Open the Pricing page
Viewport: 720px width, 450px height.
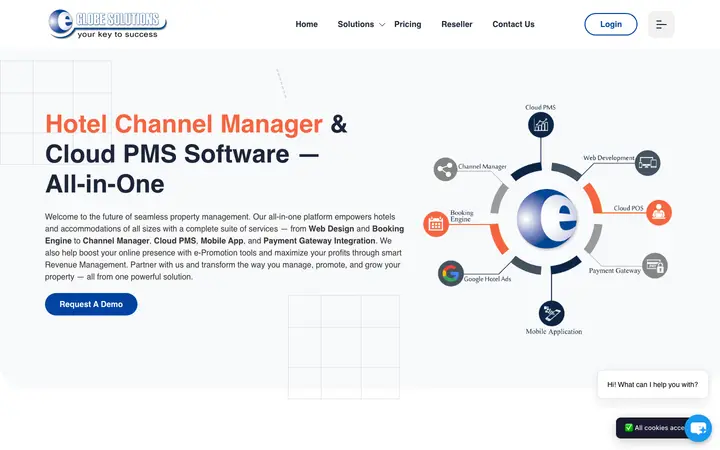click(x=407, y=24)
